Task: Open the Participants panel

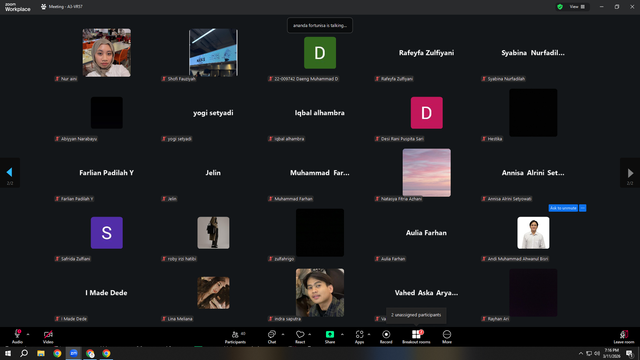Action: 236,336
